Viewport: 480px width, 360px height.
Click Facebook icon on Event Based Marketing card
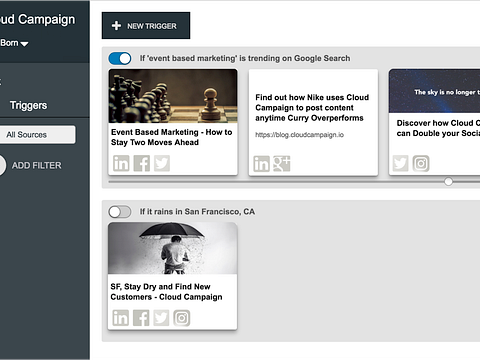pos(142,163)
